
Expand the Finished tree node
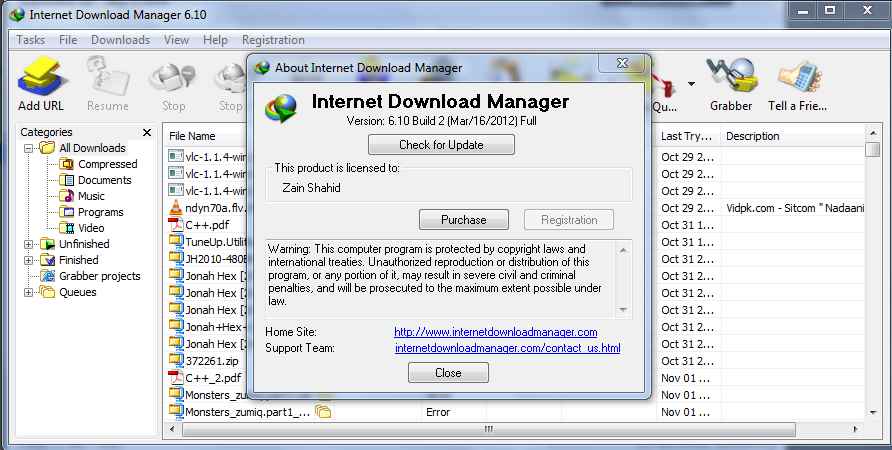(28, 260)
